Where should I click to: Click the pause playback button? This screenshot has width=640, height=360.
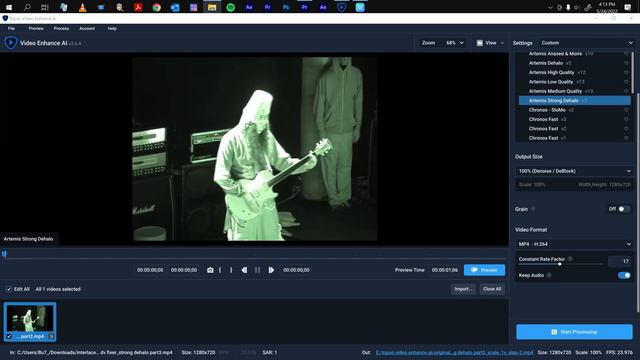pyautogui.click(x=258, y=270)
